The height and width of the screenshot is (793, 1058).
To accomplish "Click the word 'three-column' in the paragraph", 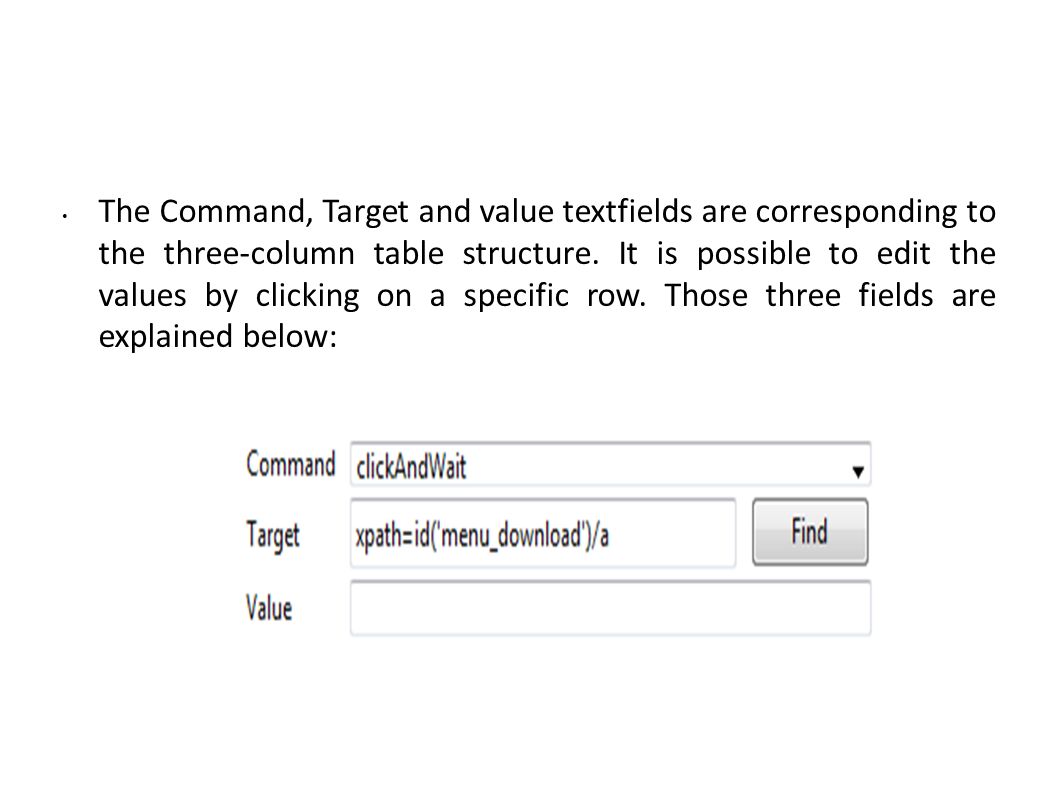I will click(x=259, y=254).
